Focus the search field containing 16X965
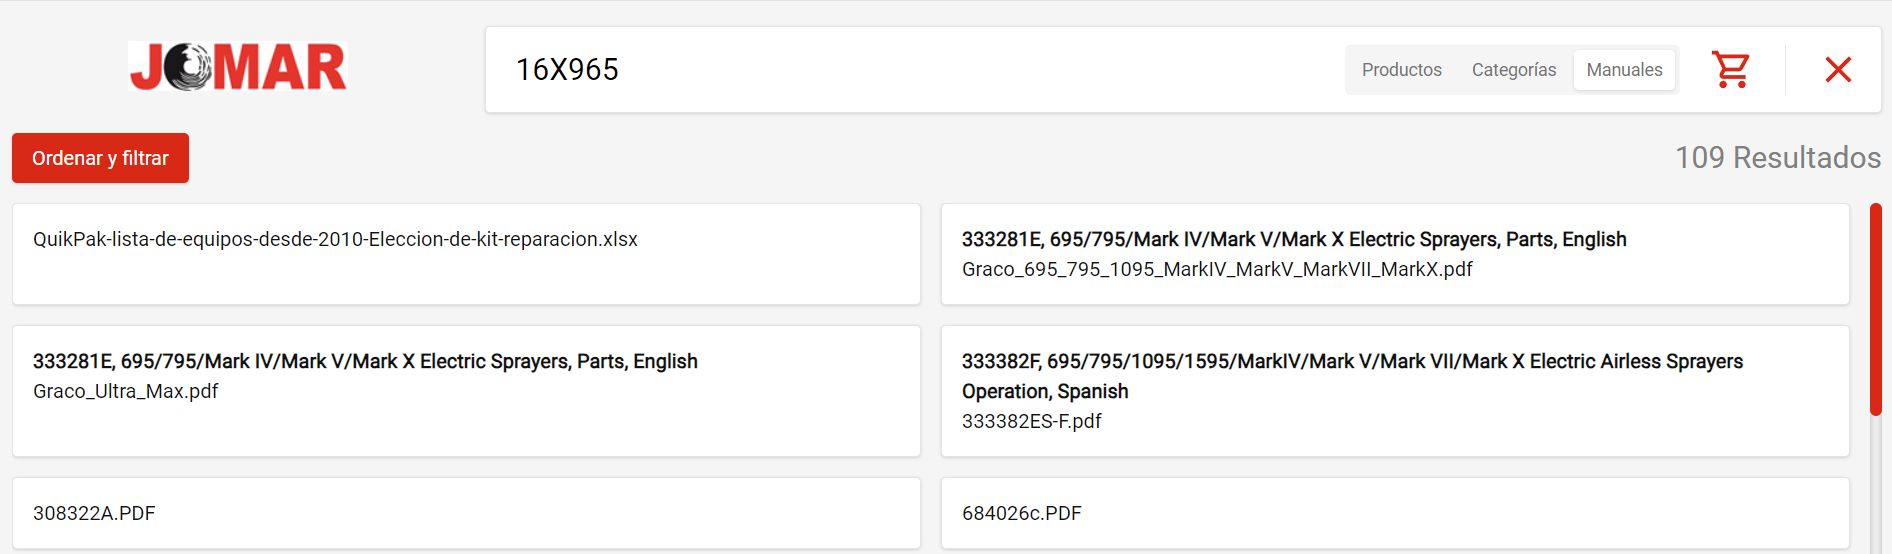1892x554 pixels. click(920, 69)
